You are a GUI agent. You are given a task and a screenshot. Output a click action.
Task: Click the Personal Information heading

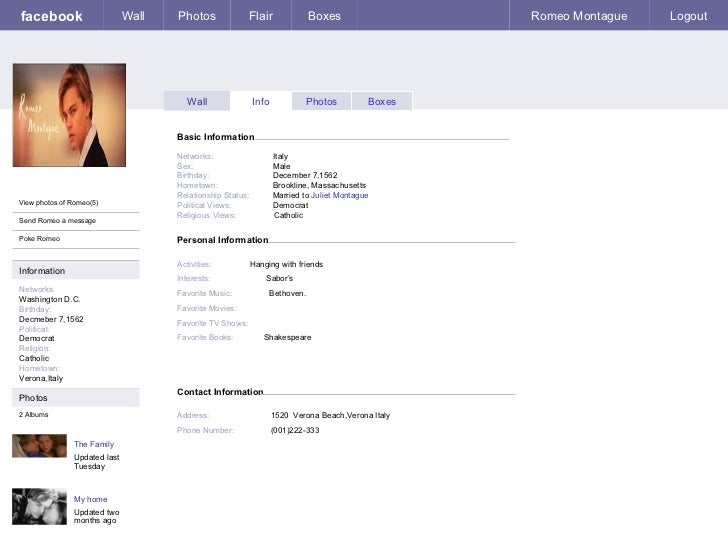point(222,240)
